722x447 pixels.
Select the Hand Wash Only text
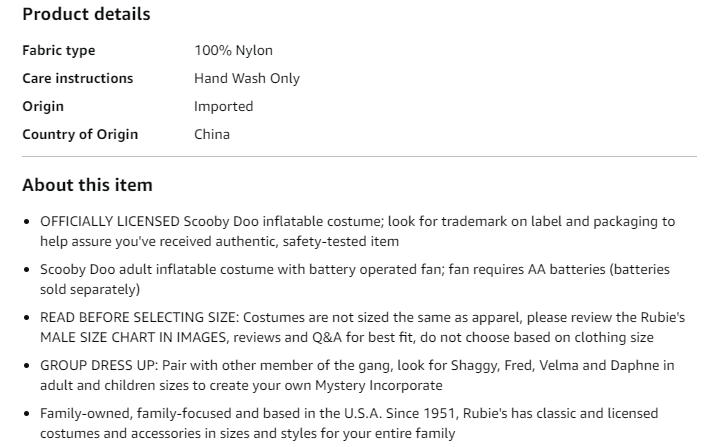tap(247, 79)
